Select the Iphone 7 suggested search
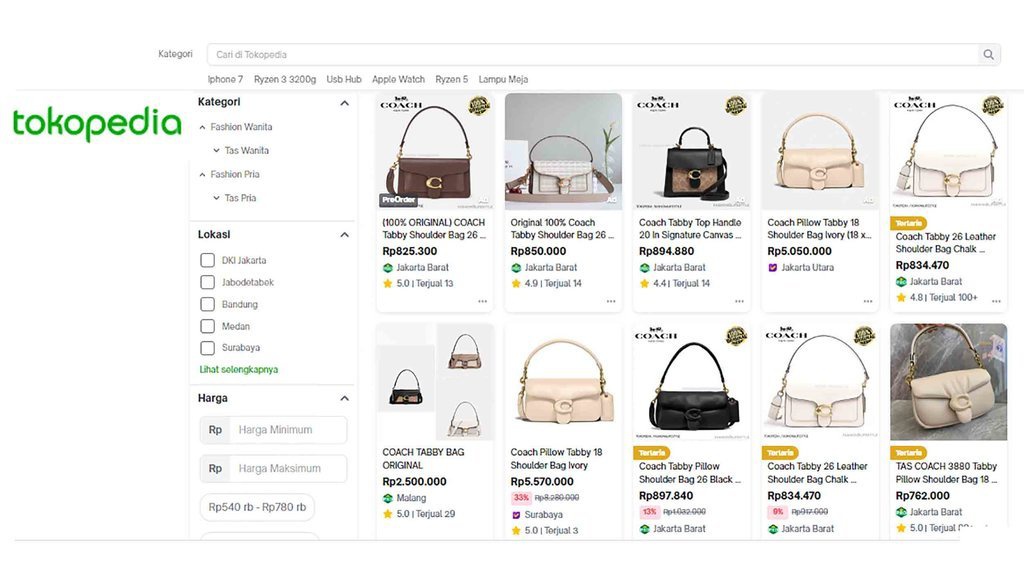The width and height of the screenshot is (1024, 576). pyautogui.click(x=225, y=79)
